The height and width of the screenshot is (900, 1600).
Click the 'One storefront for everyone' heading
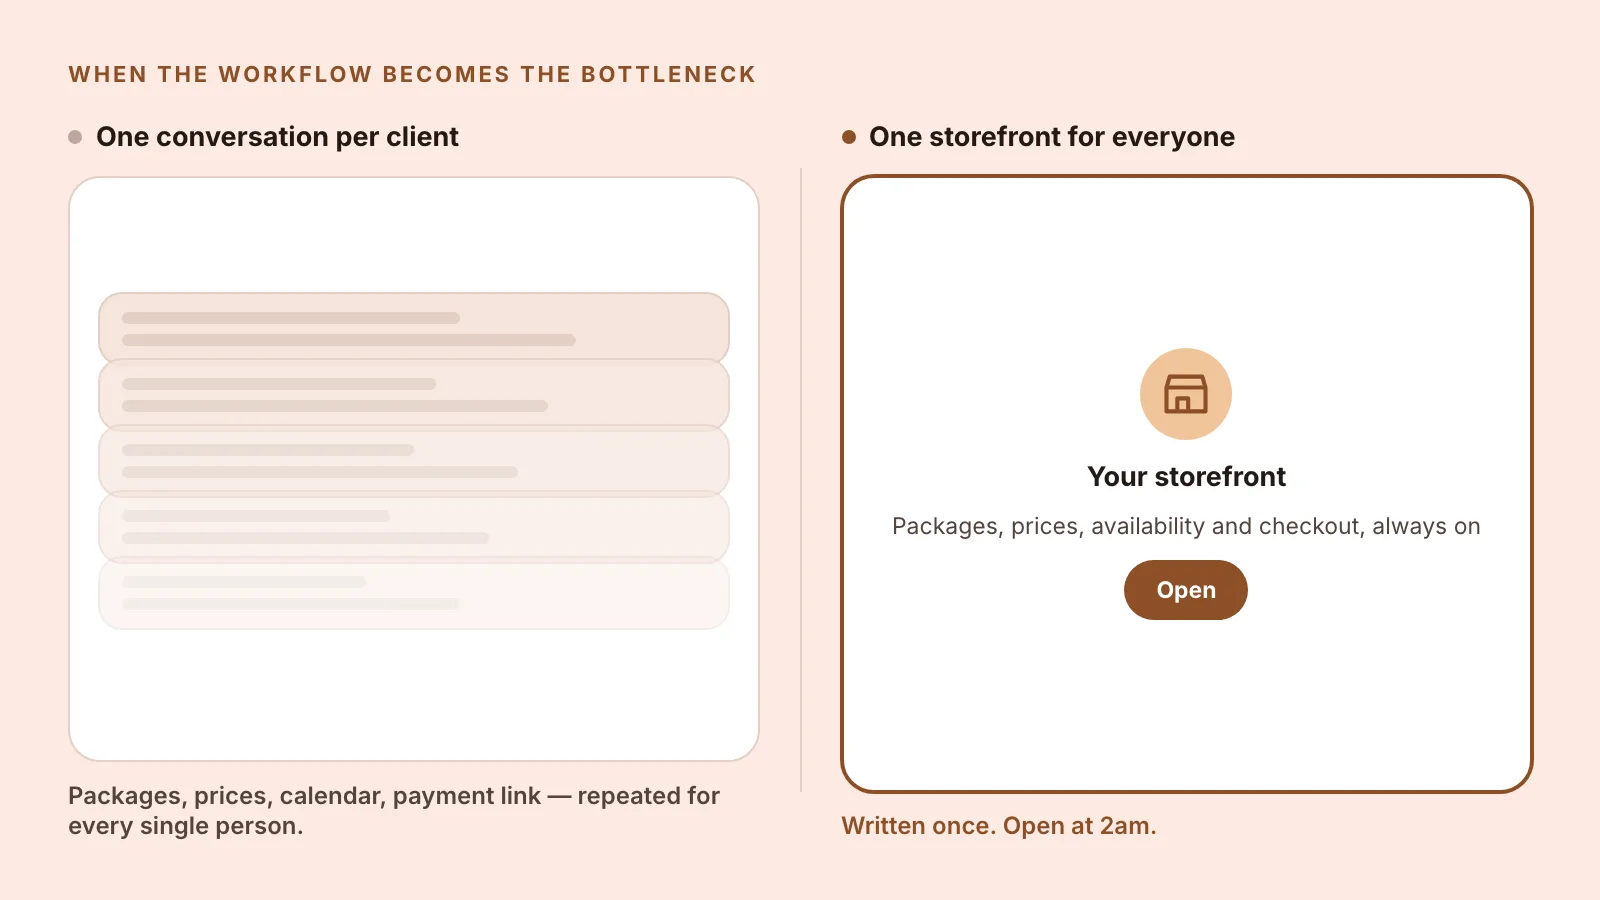tap(1052, 137)
